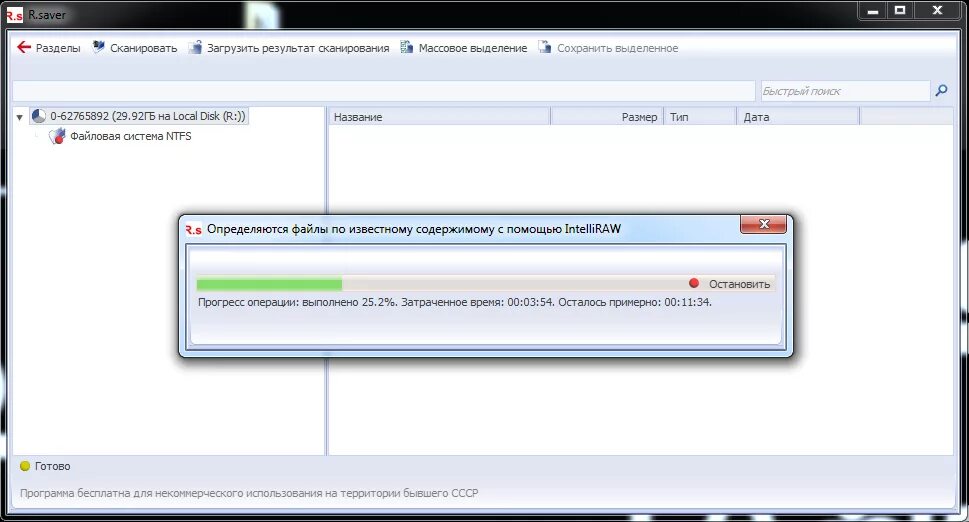Viewport: 969px width, 522px height.
Task: Open the Разделы toolbar label
Action: (58, 48)
